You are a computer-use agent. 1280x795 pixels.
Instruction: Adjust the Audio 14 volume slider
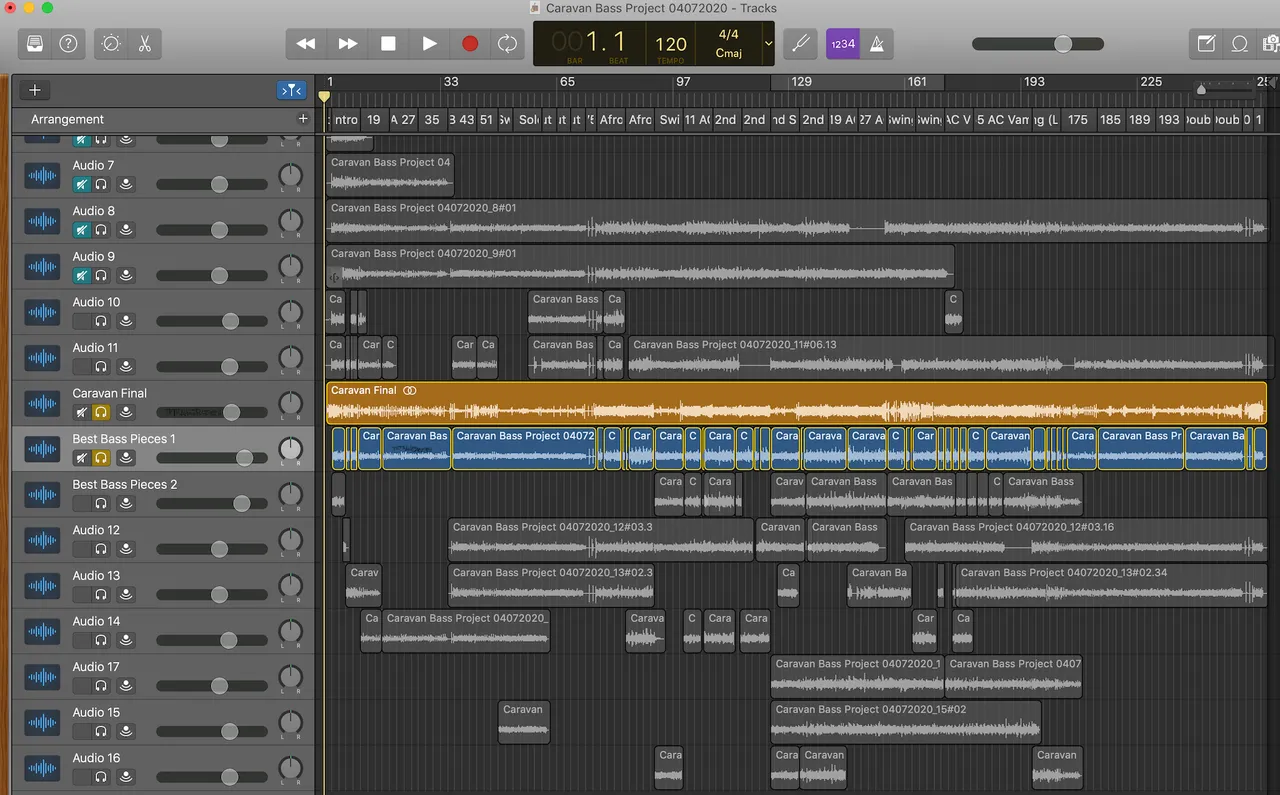(212, 640)
